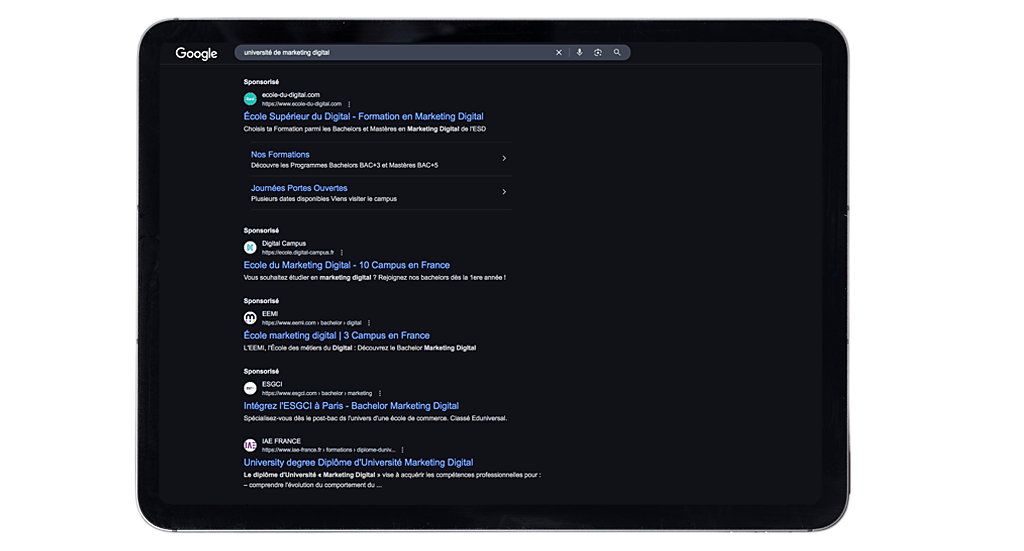Screen dimensions: 1024x551
Task: Go to Google home via the logo
Action: click(196, 54)
